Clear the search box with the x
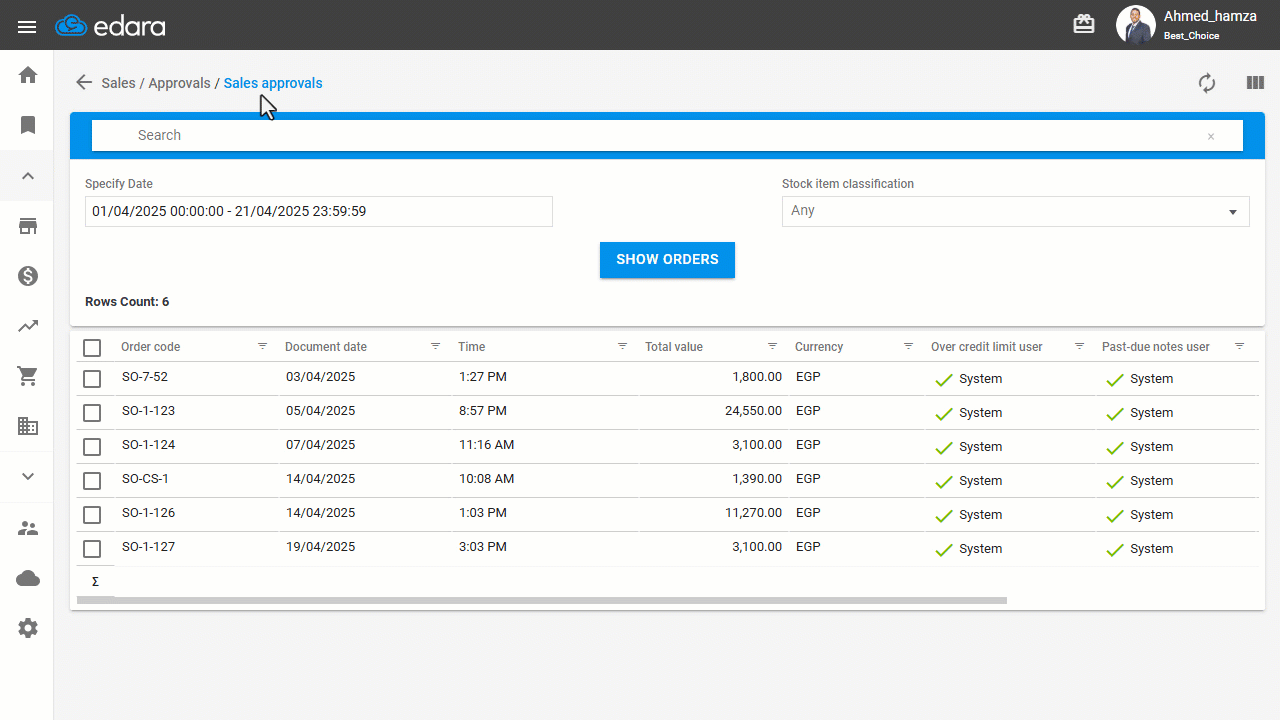This screenshot has width=1280, height=720. [x=1211, y=136]
